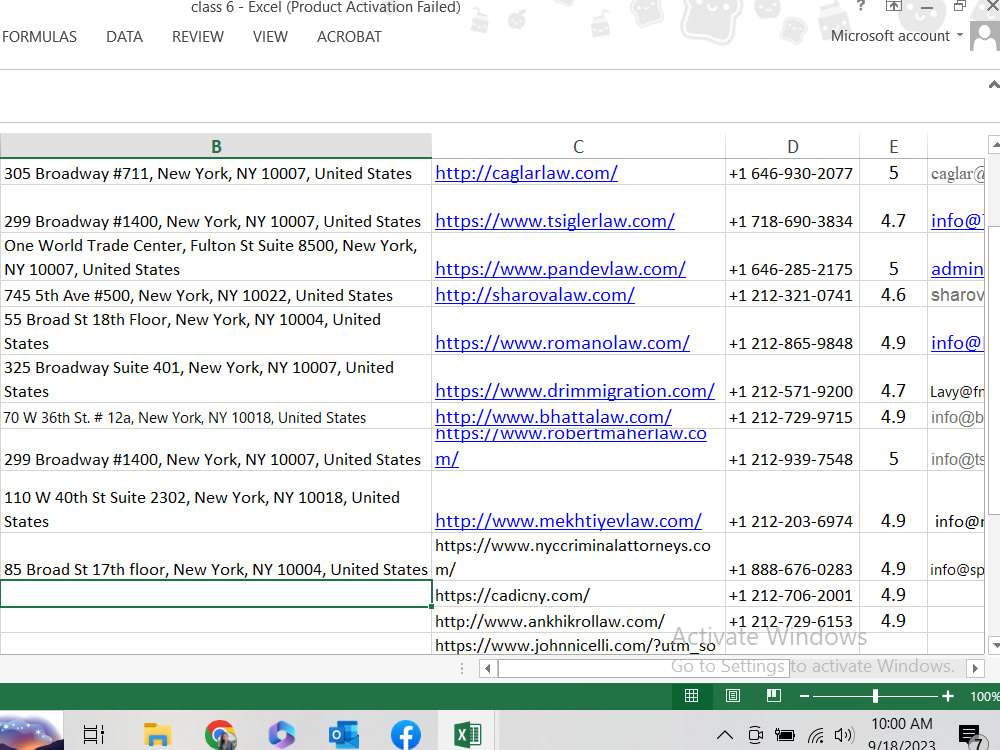
Task: Select the nyccriminalattorneys.com URL cell
Action: (578, 557)
